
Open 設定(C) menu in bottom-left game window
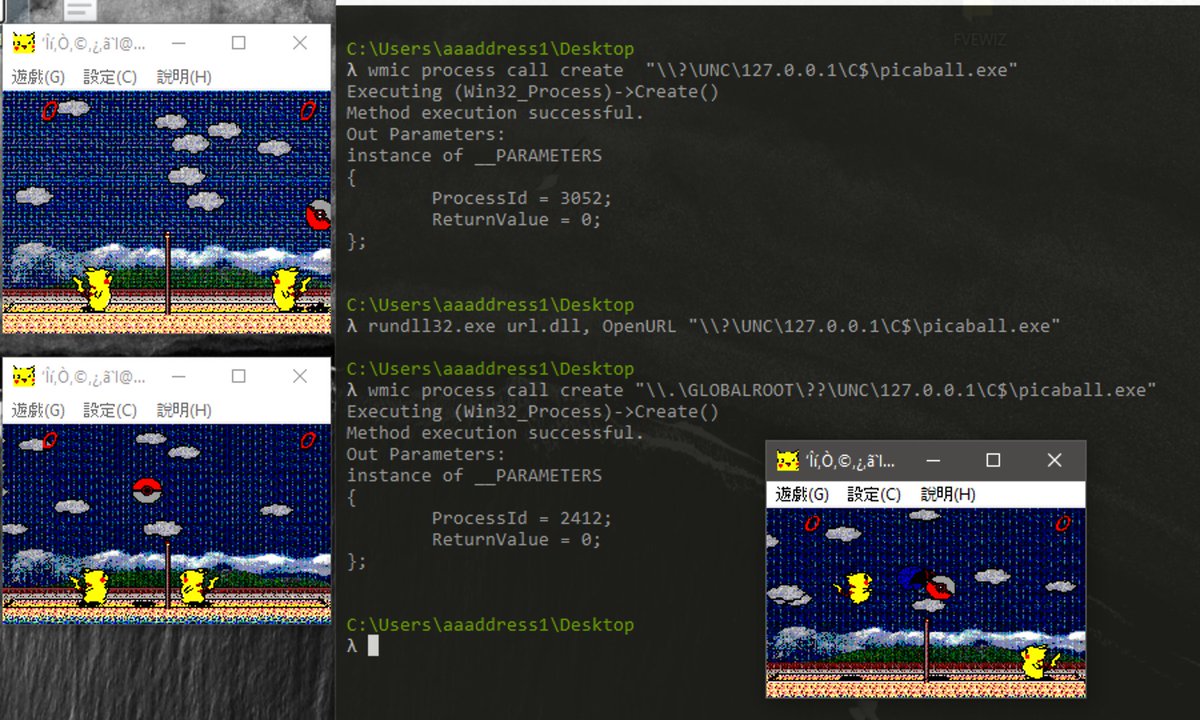(110, 410)
